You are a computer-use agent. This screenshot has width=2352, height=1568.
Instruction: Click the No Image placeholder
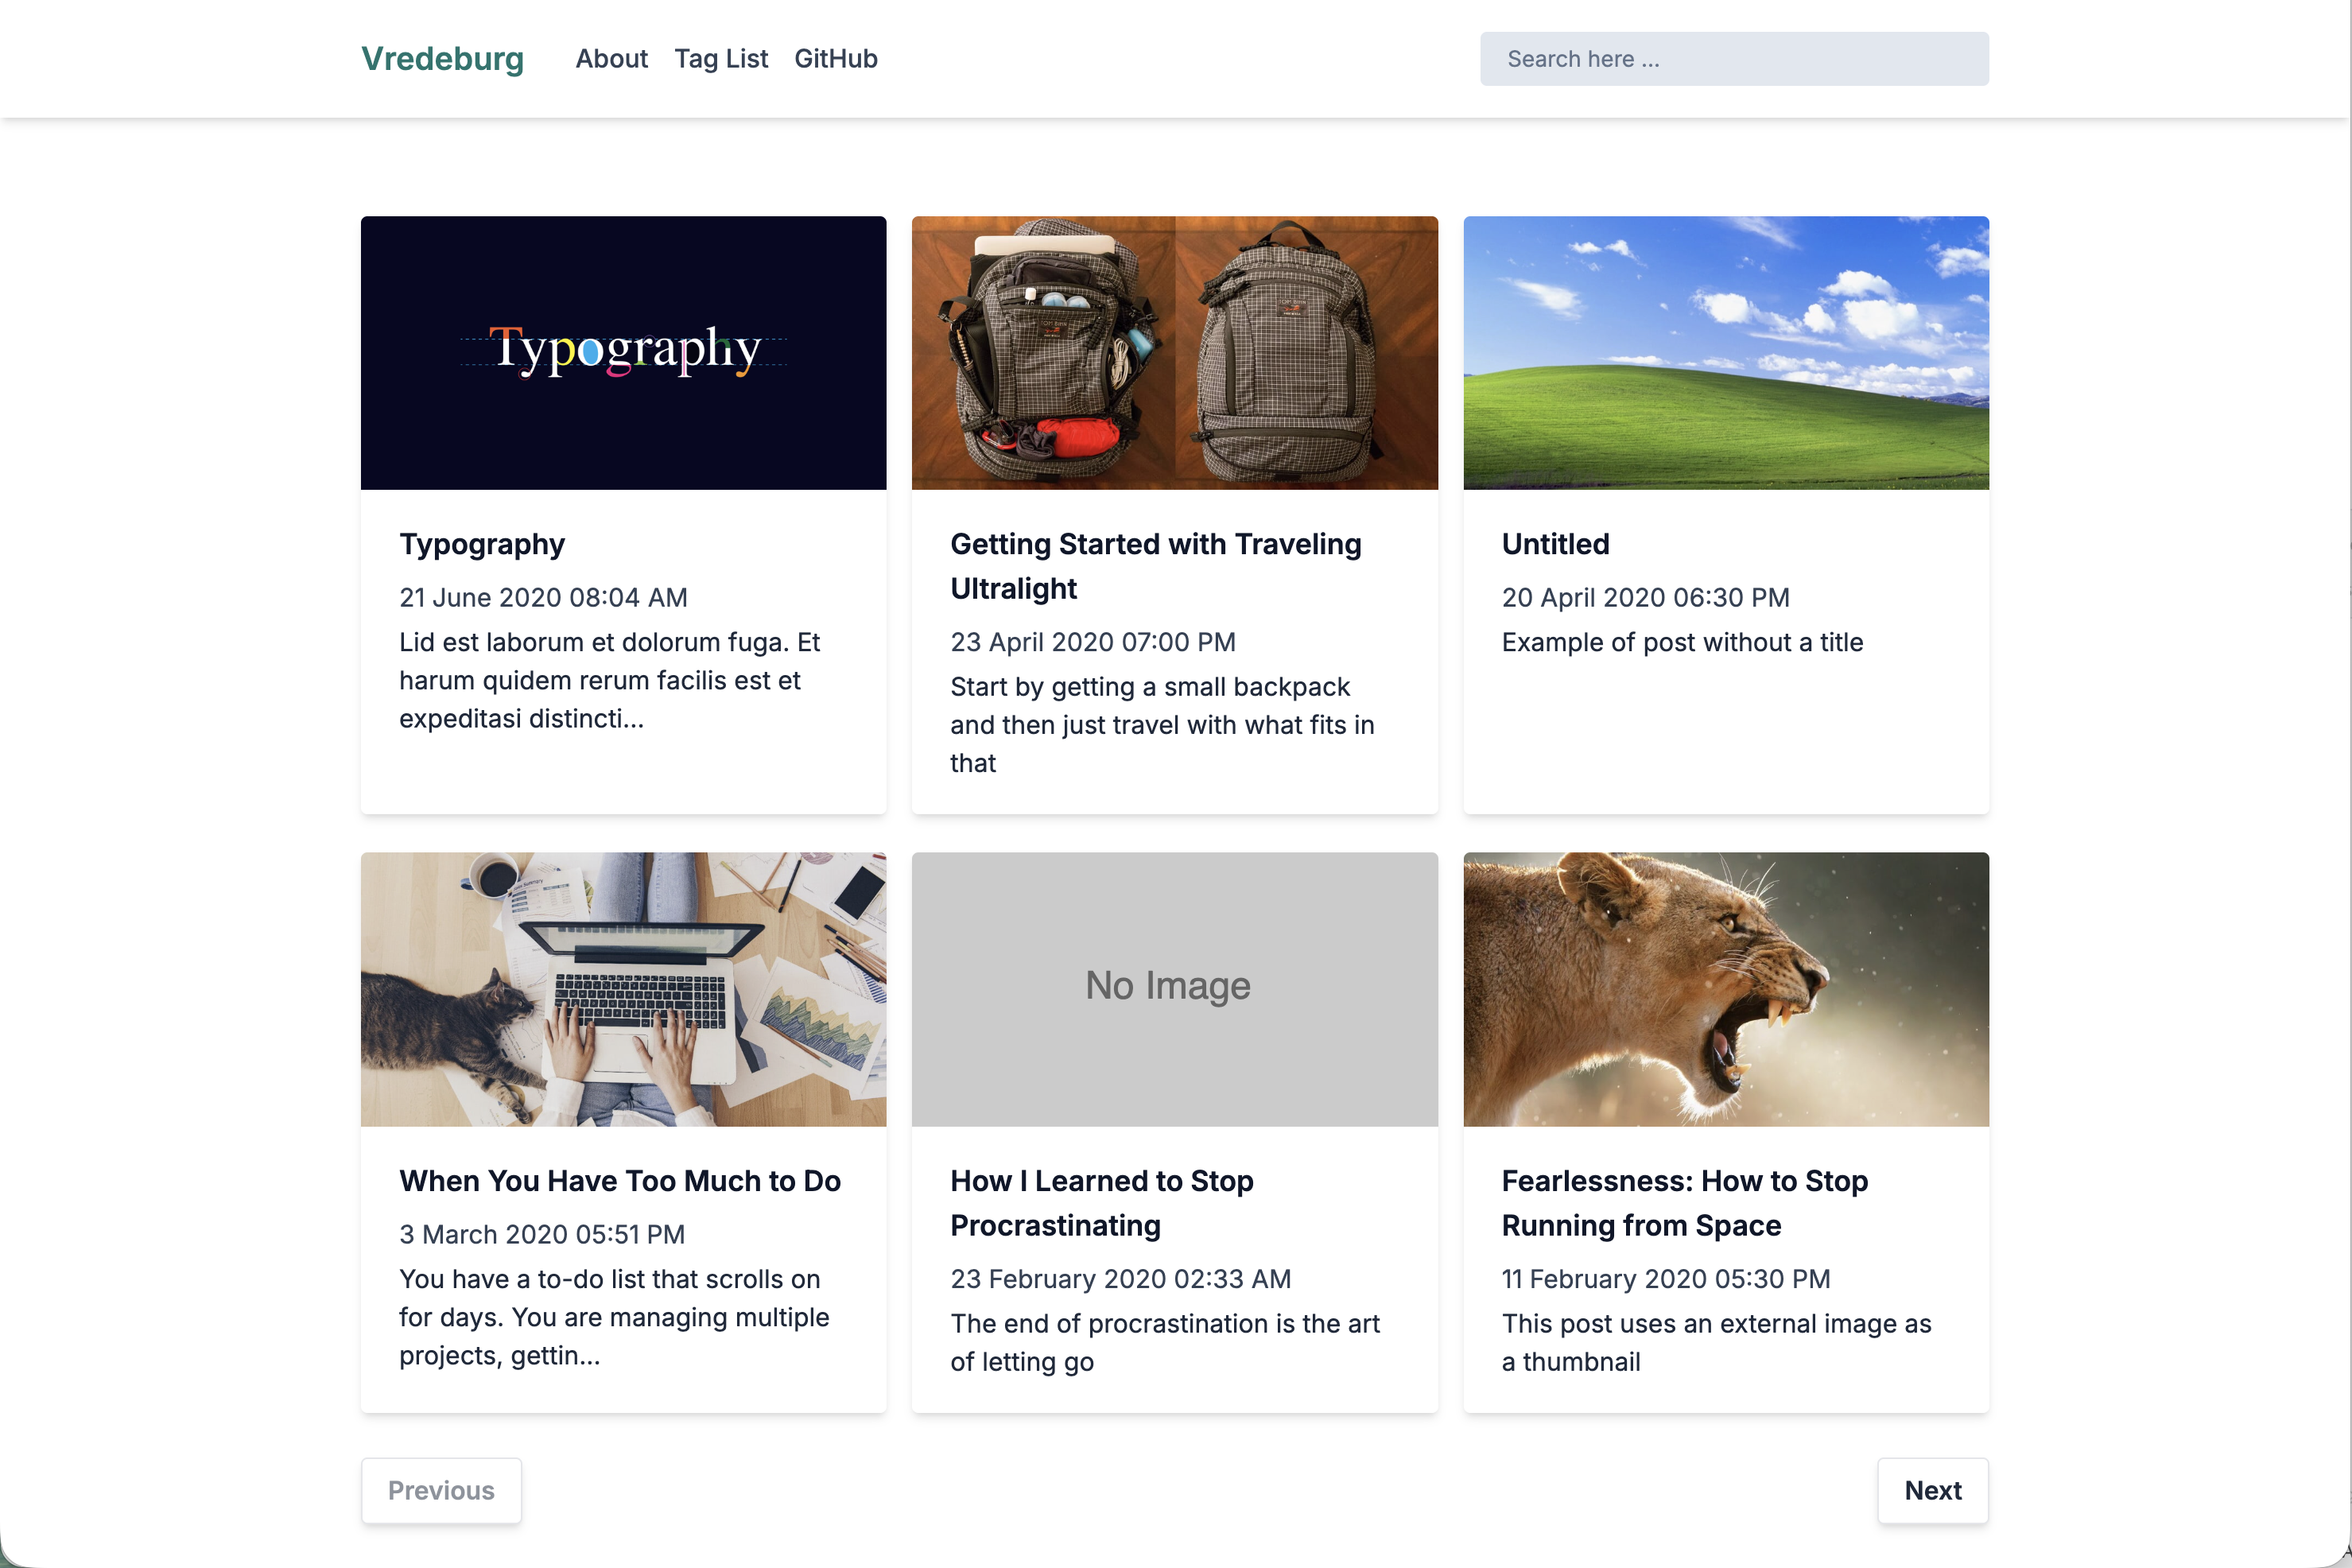tap(1174, 988)
